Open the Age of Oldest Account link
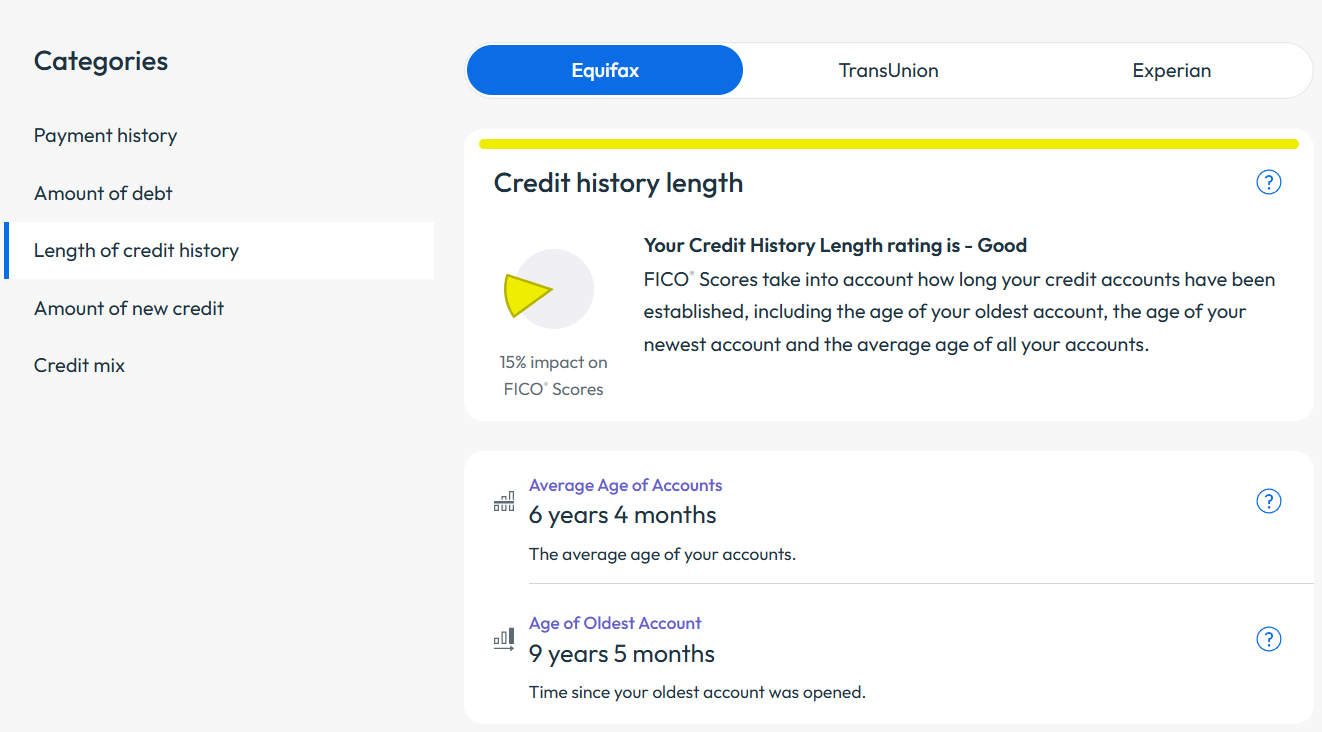The image size is (1322, 732). click(x=615, y=623)
